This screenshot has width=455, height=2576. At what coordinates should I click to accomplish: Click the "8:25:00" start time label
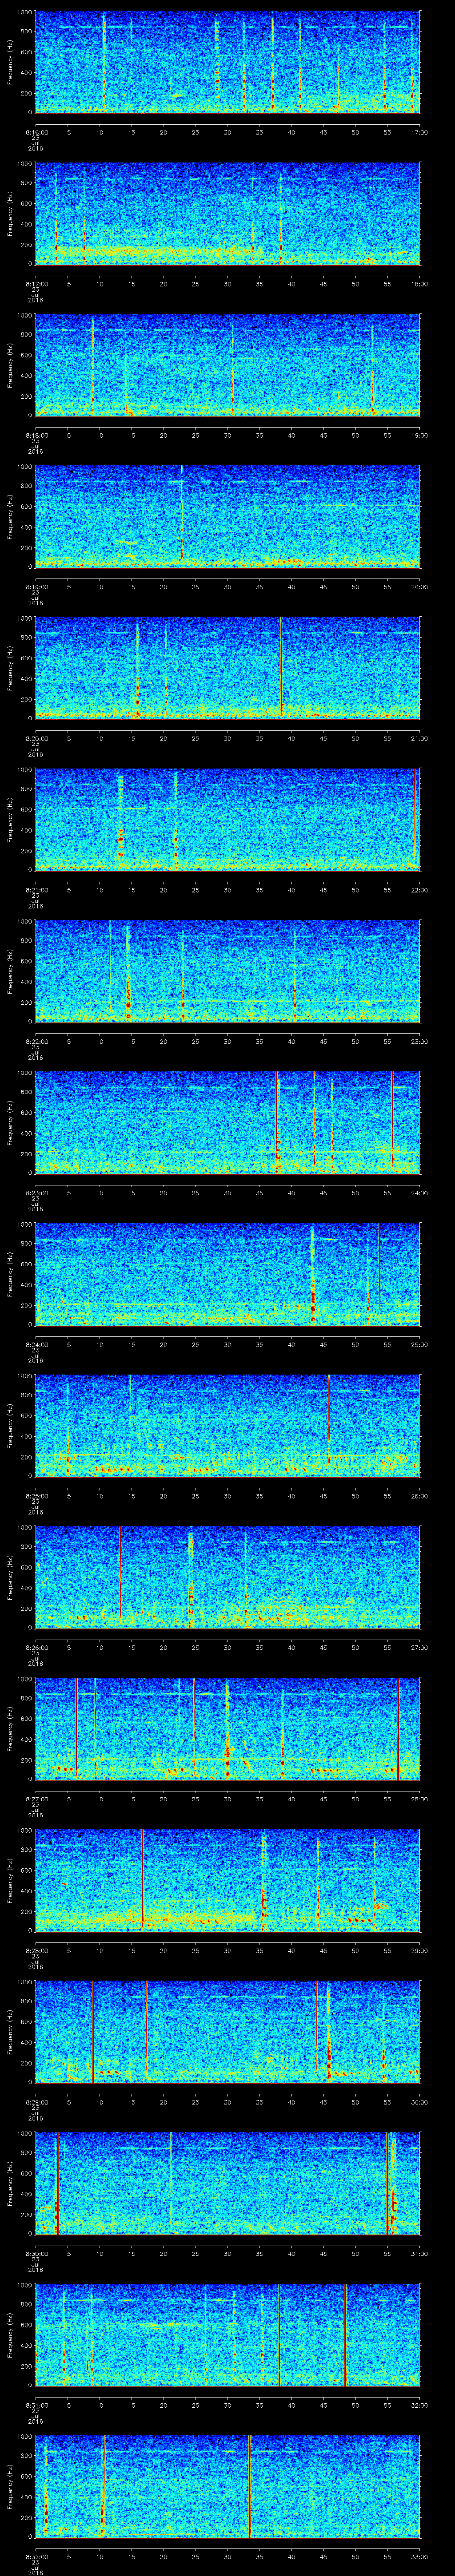(x=36, y=1496)
